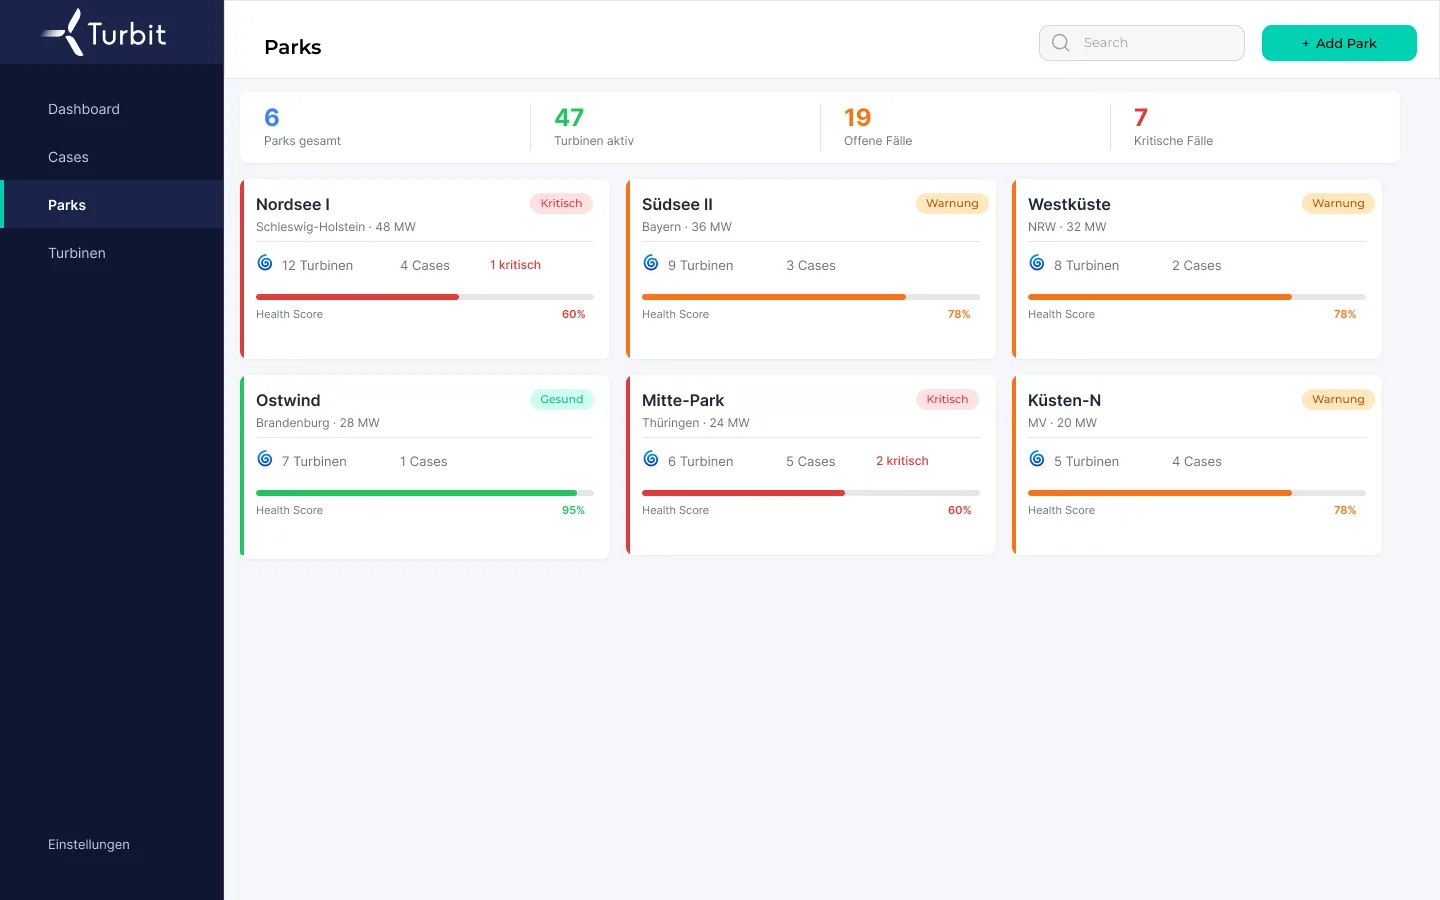The image size is (1440, 900).
Task: Click the turbine icon on Südsee II card
Action: (651, 263)
